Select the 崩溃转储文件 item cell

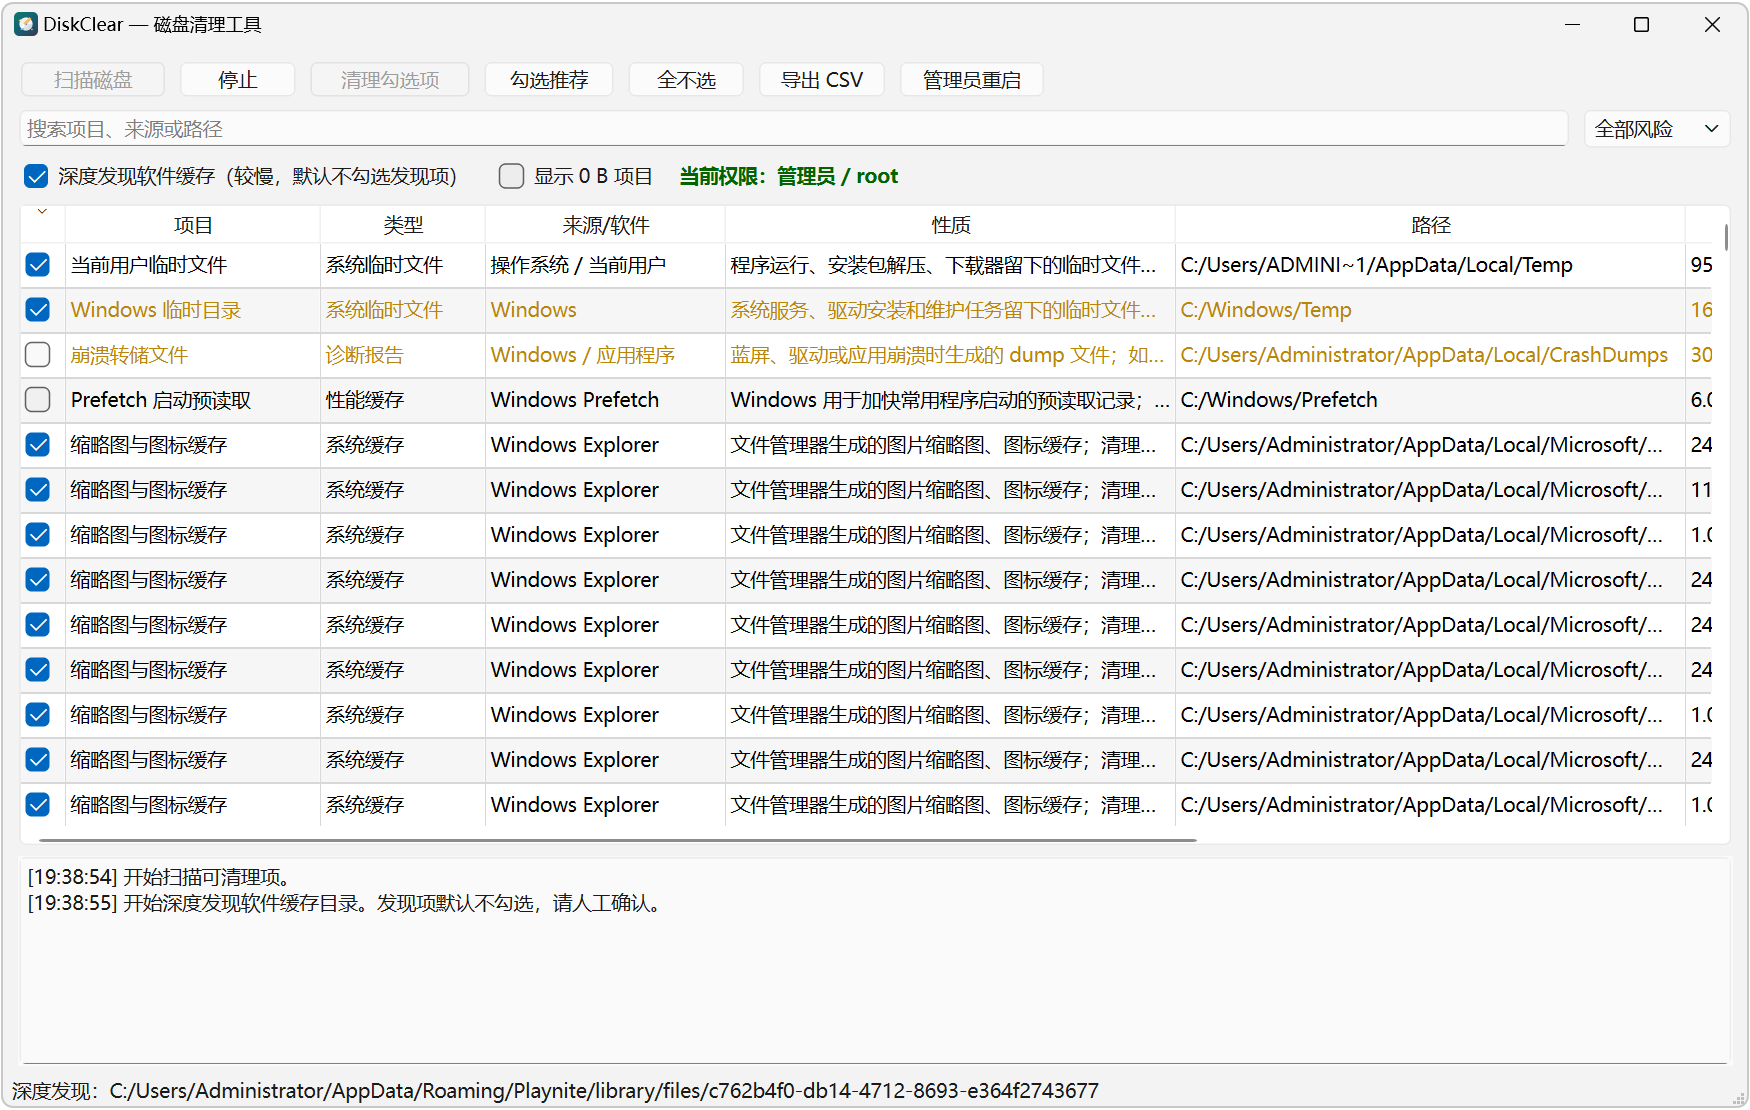[x=193, y=355]
